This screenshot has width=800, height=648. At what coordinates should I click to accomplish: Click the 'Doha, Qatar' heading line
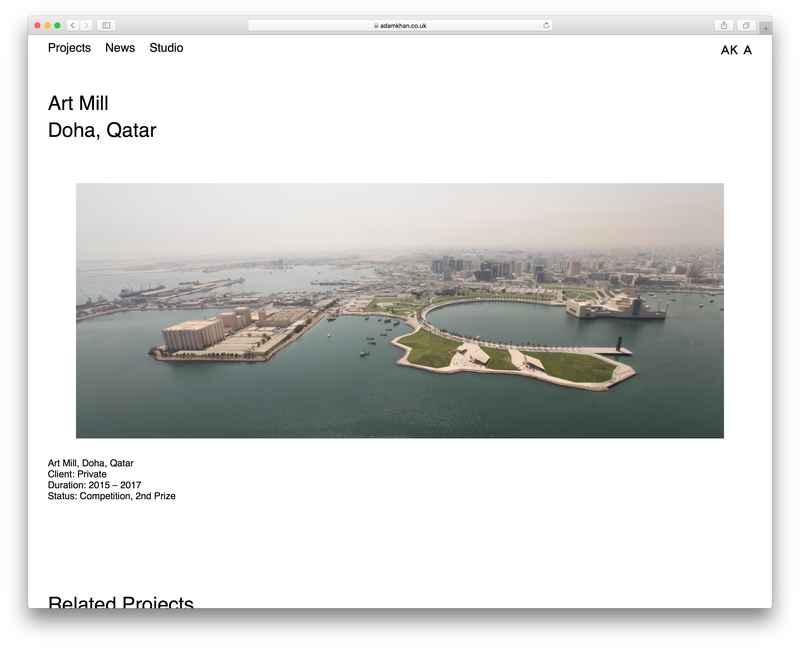[102, 131]
